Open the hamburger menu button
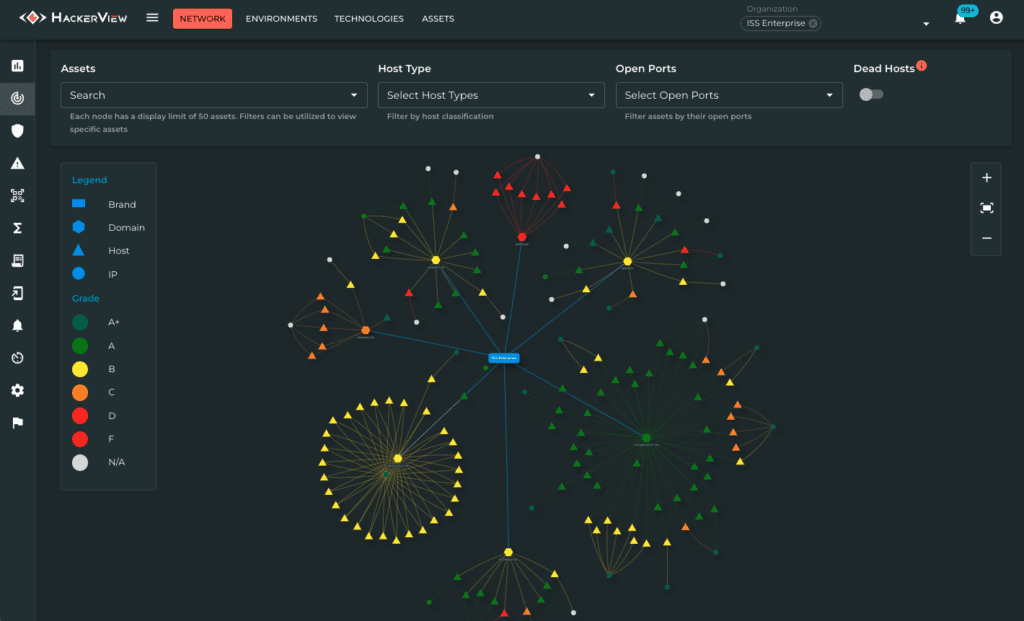 [x=152, y=18]
